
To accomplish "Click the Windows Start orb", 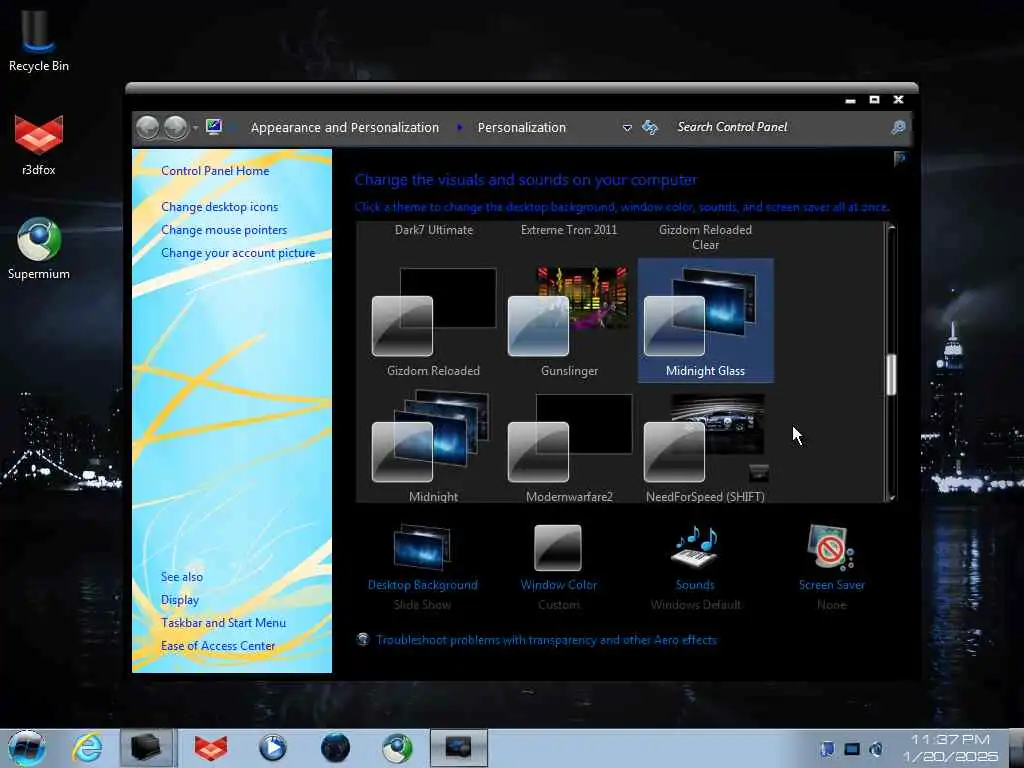I will 26,748.
